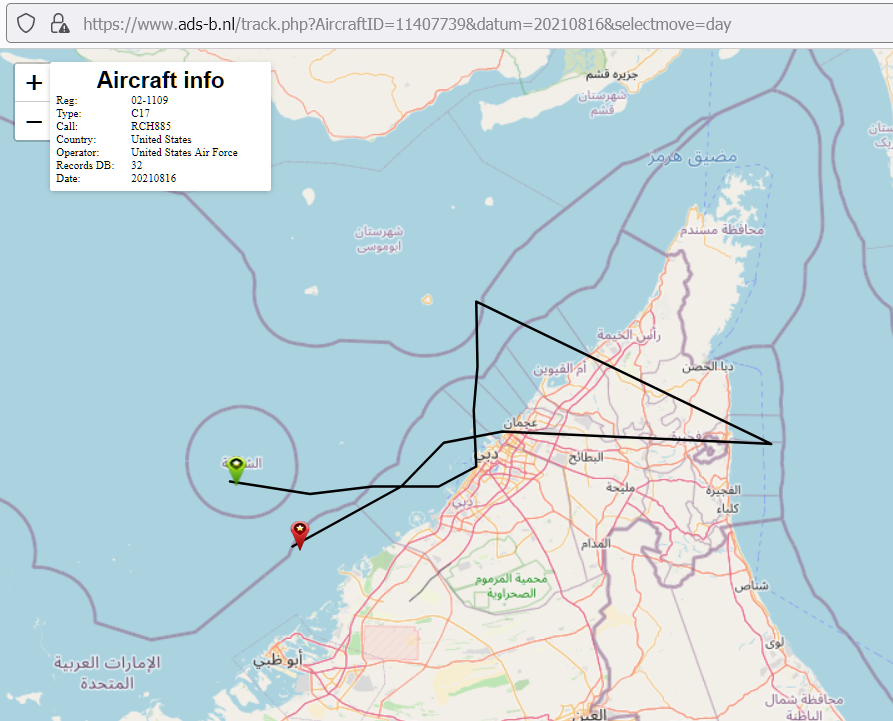Click the أبو ظبي city label on map
Viewport: 893px width, 721px height.
(x=277, y=659)
